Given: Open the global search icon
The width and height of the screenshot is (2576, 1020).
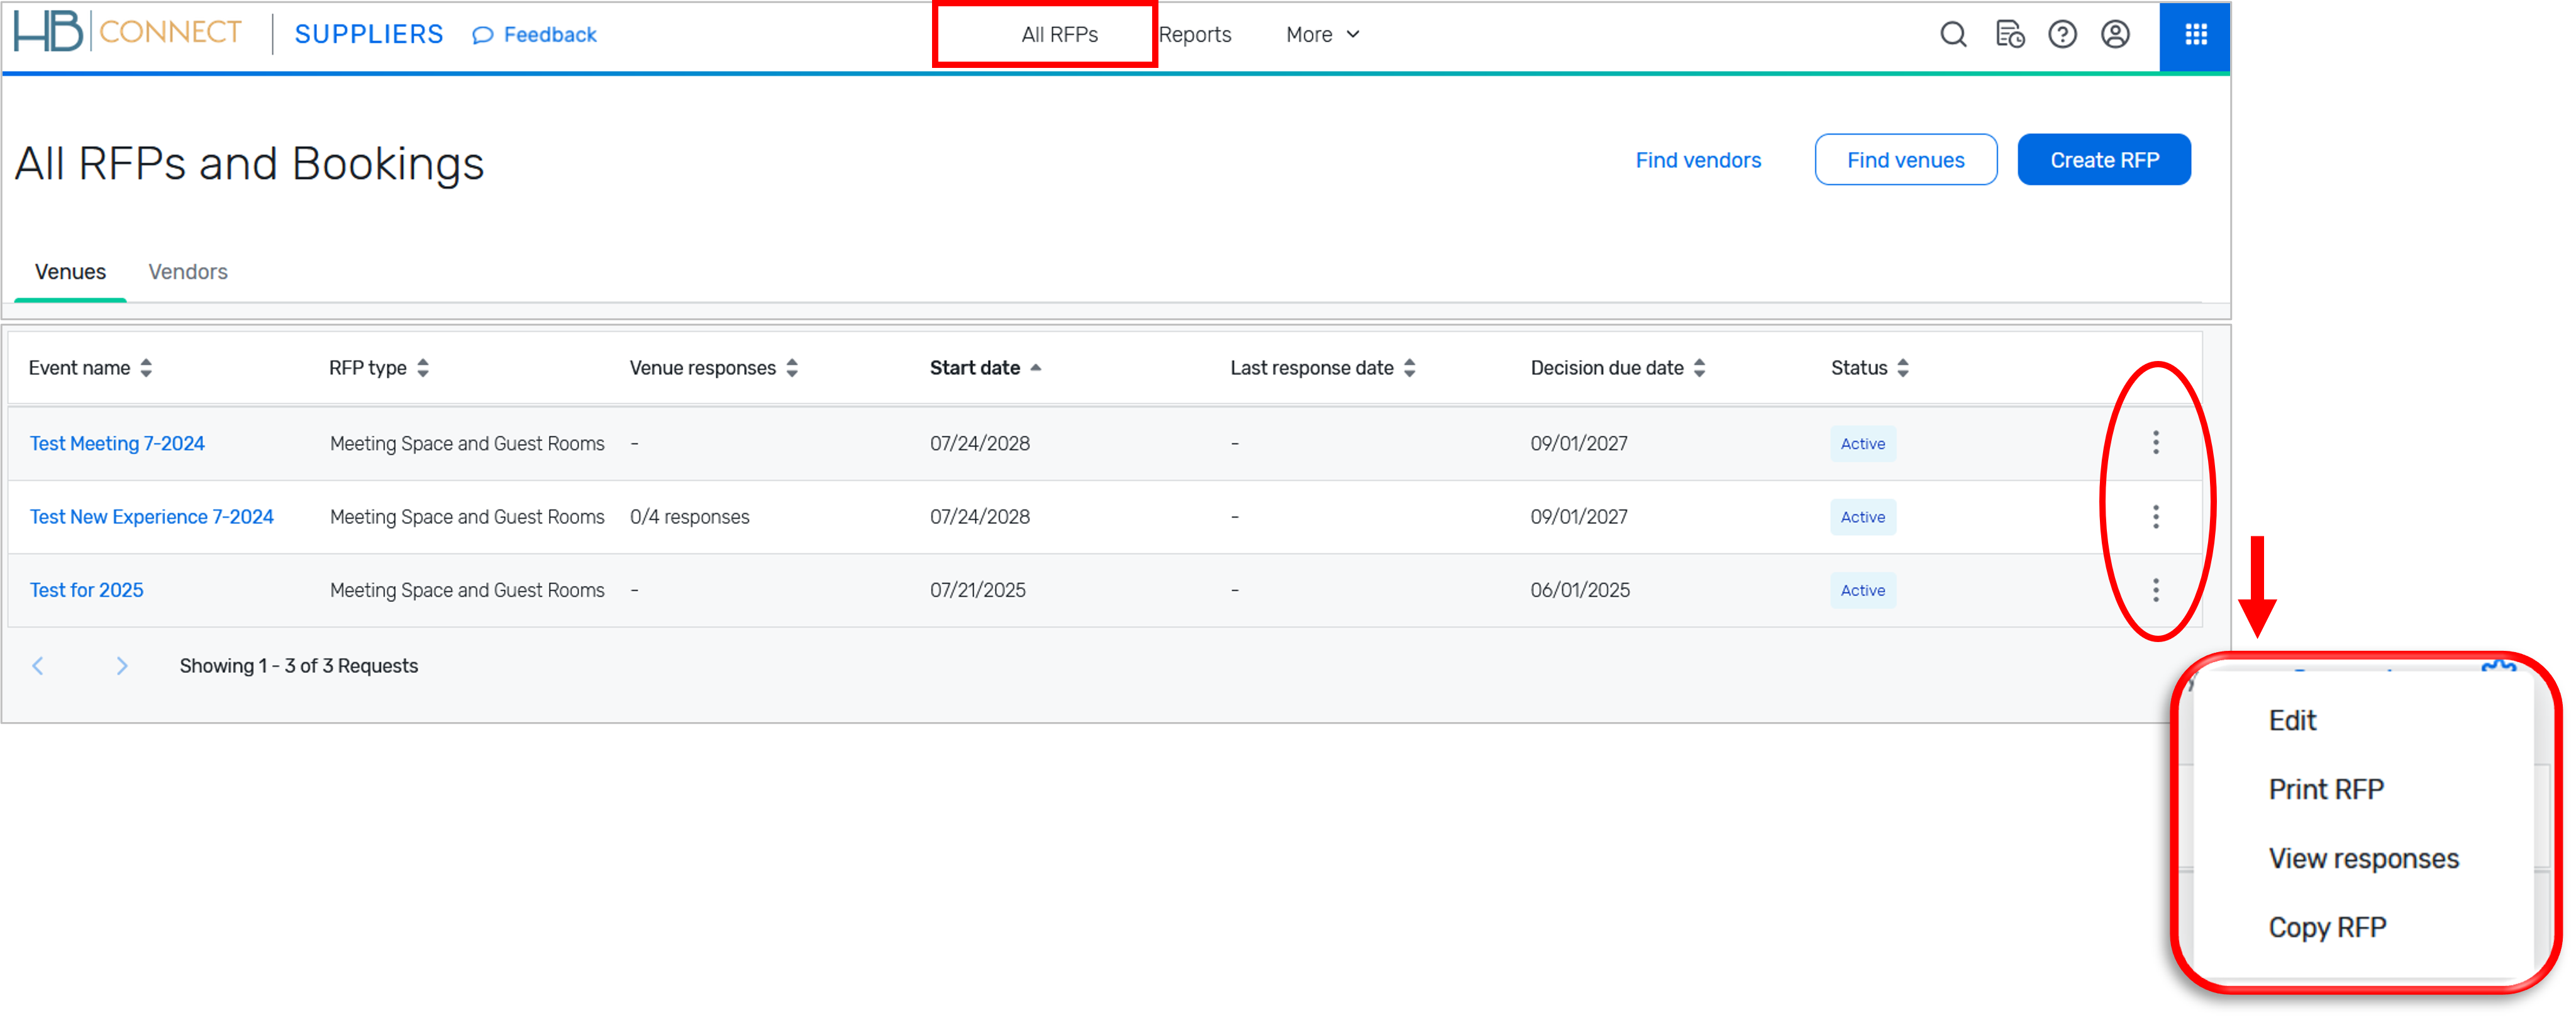Looking at the screenshot, I should coord(1953,34).
